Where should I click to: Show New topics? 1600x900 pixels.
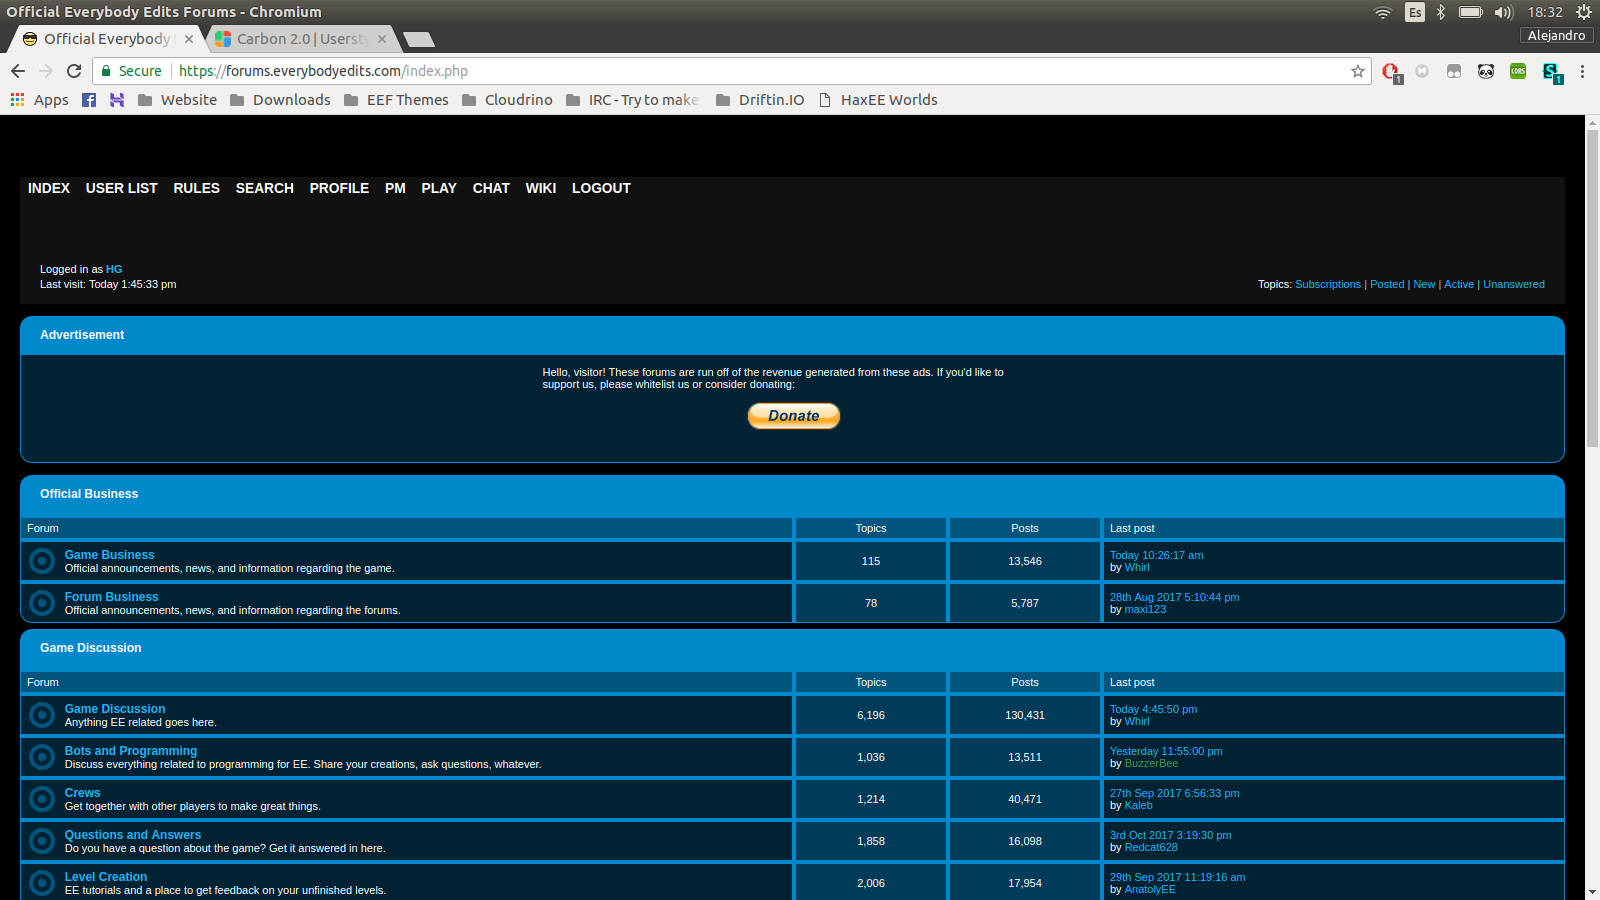pyautogui.click(x=1424, y=284)
